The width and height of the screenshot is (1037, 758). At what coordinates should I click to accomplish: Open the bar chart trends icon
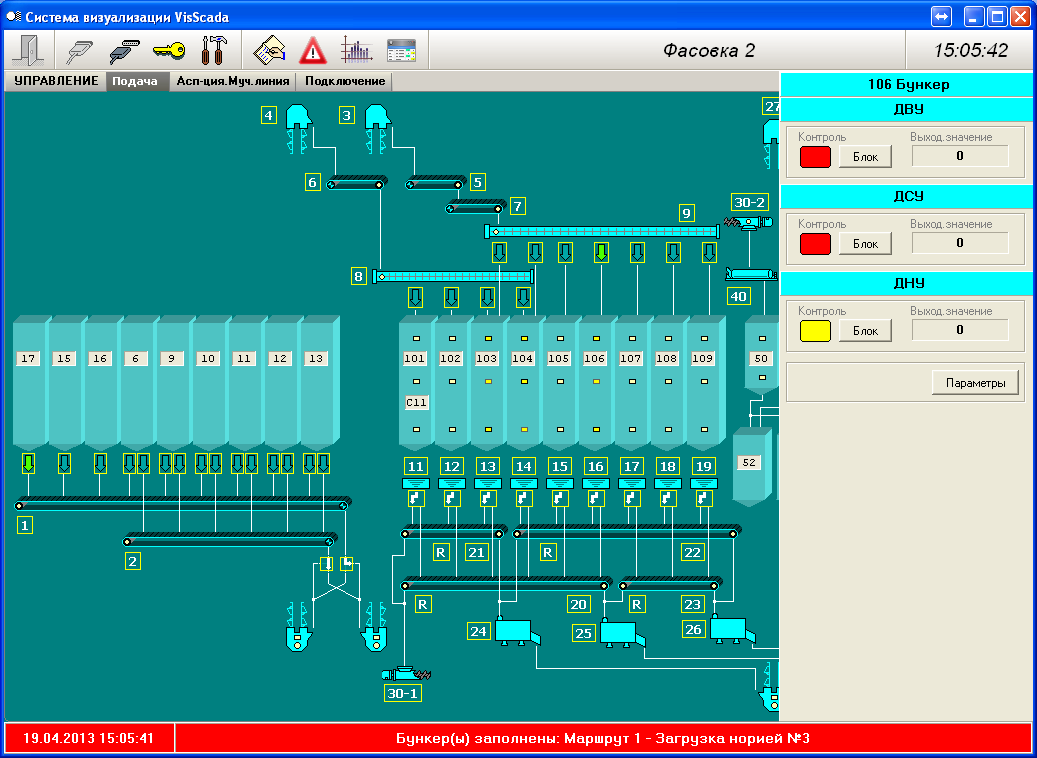click(356, 50)
